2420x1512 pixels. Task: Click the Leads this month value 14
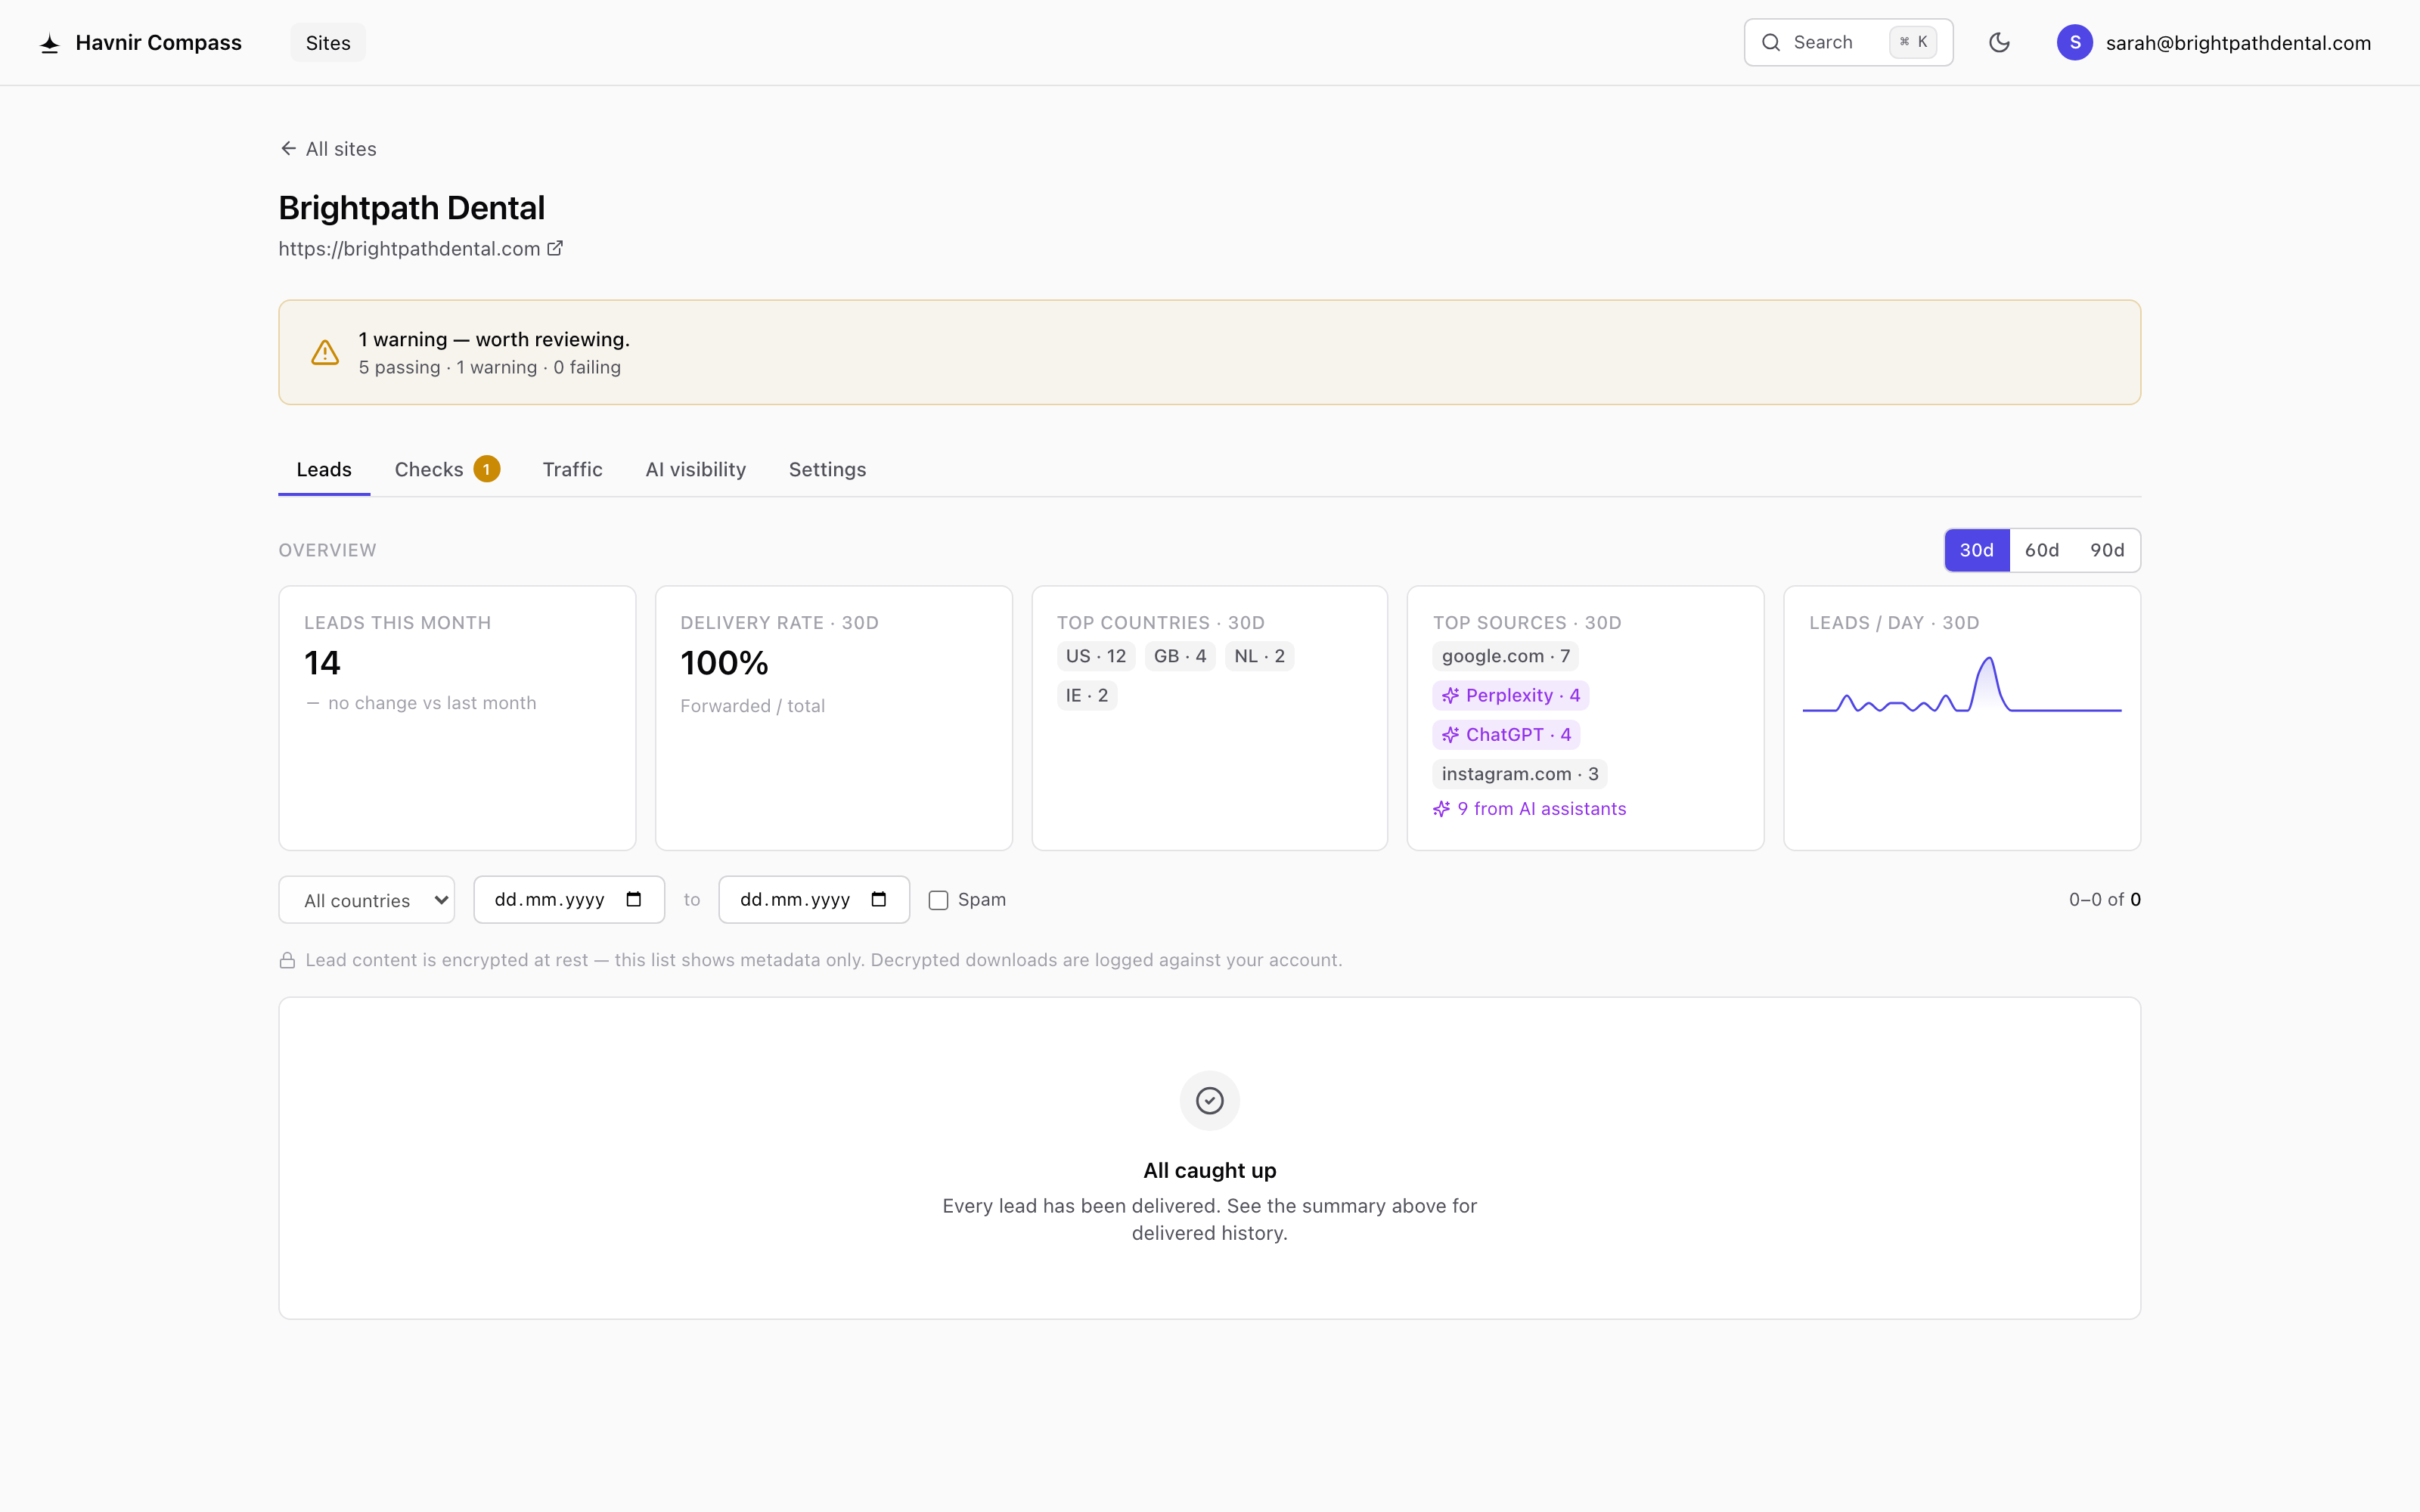point(322,663)
